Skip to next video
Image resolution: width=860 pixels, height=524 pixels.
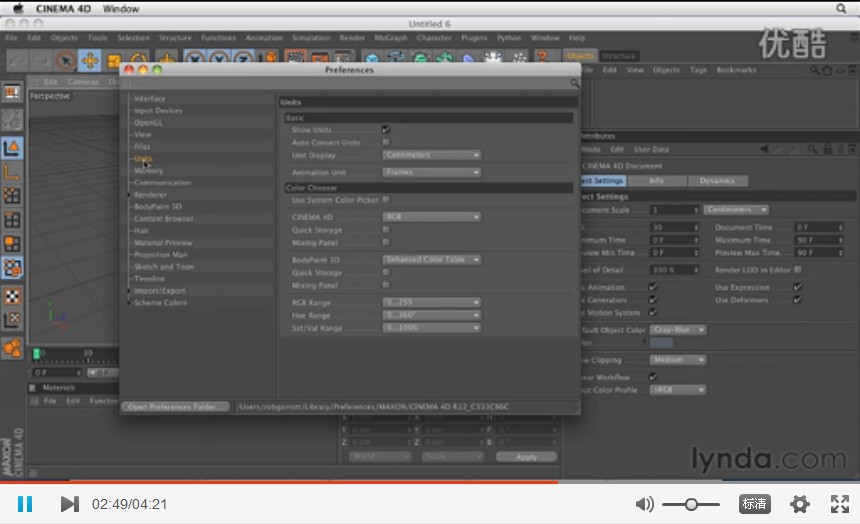click(x=70, y=504)
